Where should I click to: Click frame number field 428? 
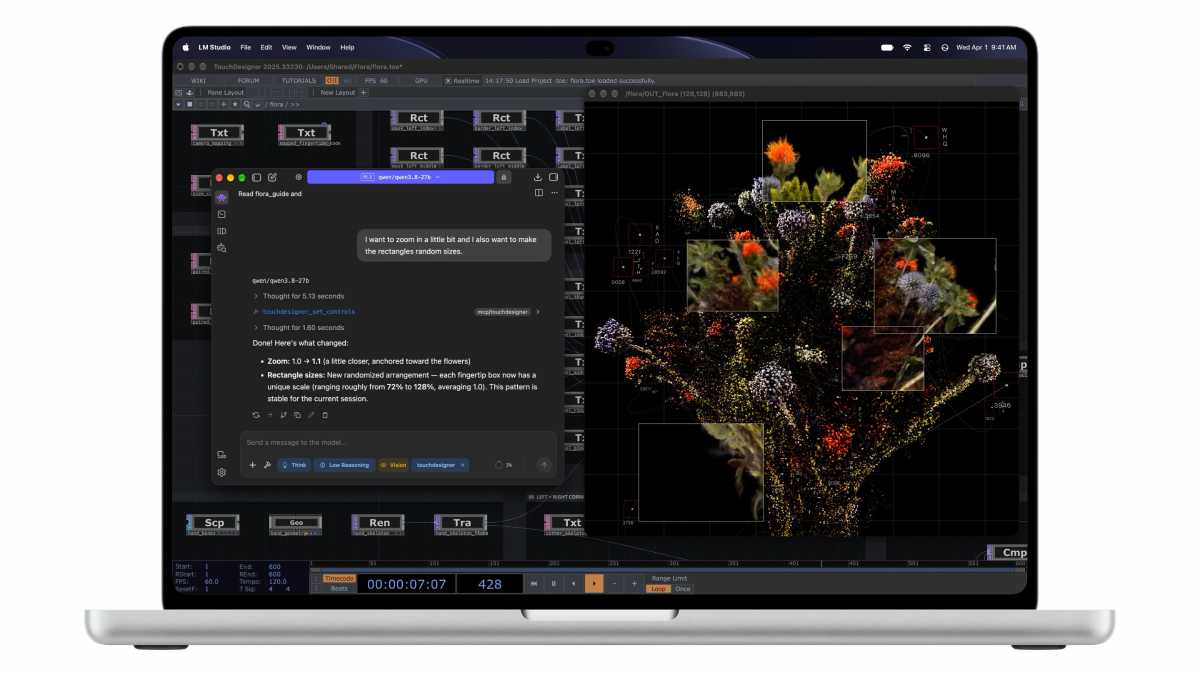pos(490,584)
